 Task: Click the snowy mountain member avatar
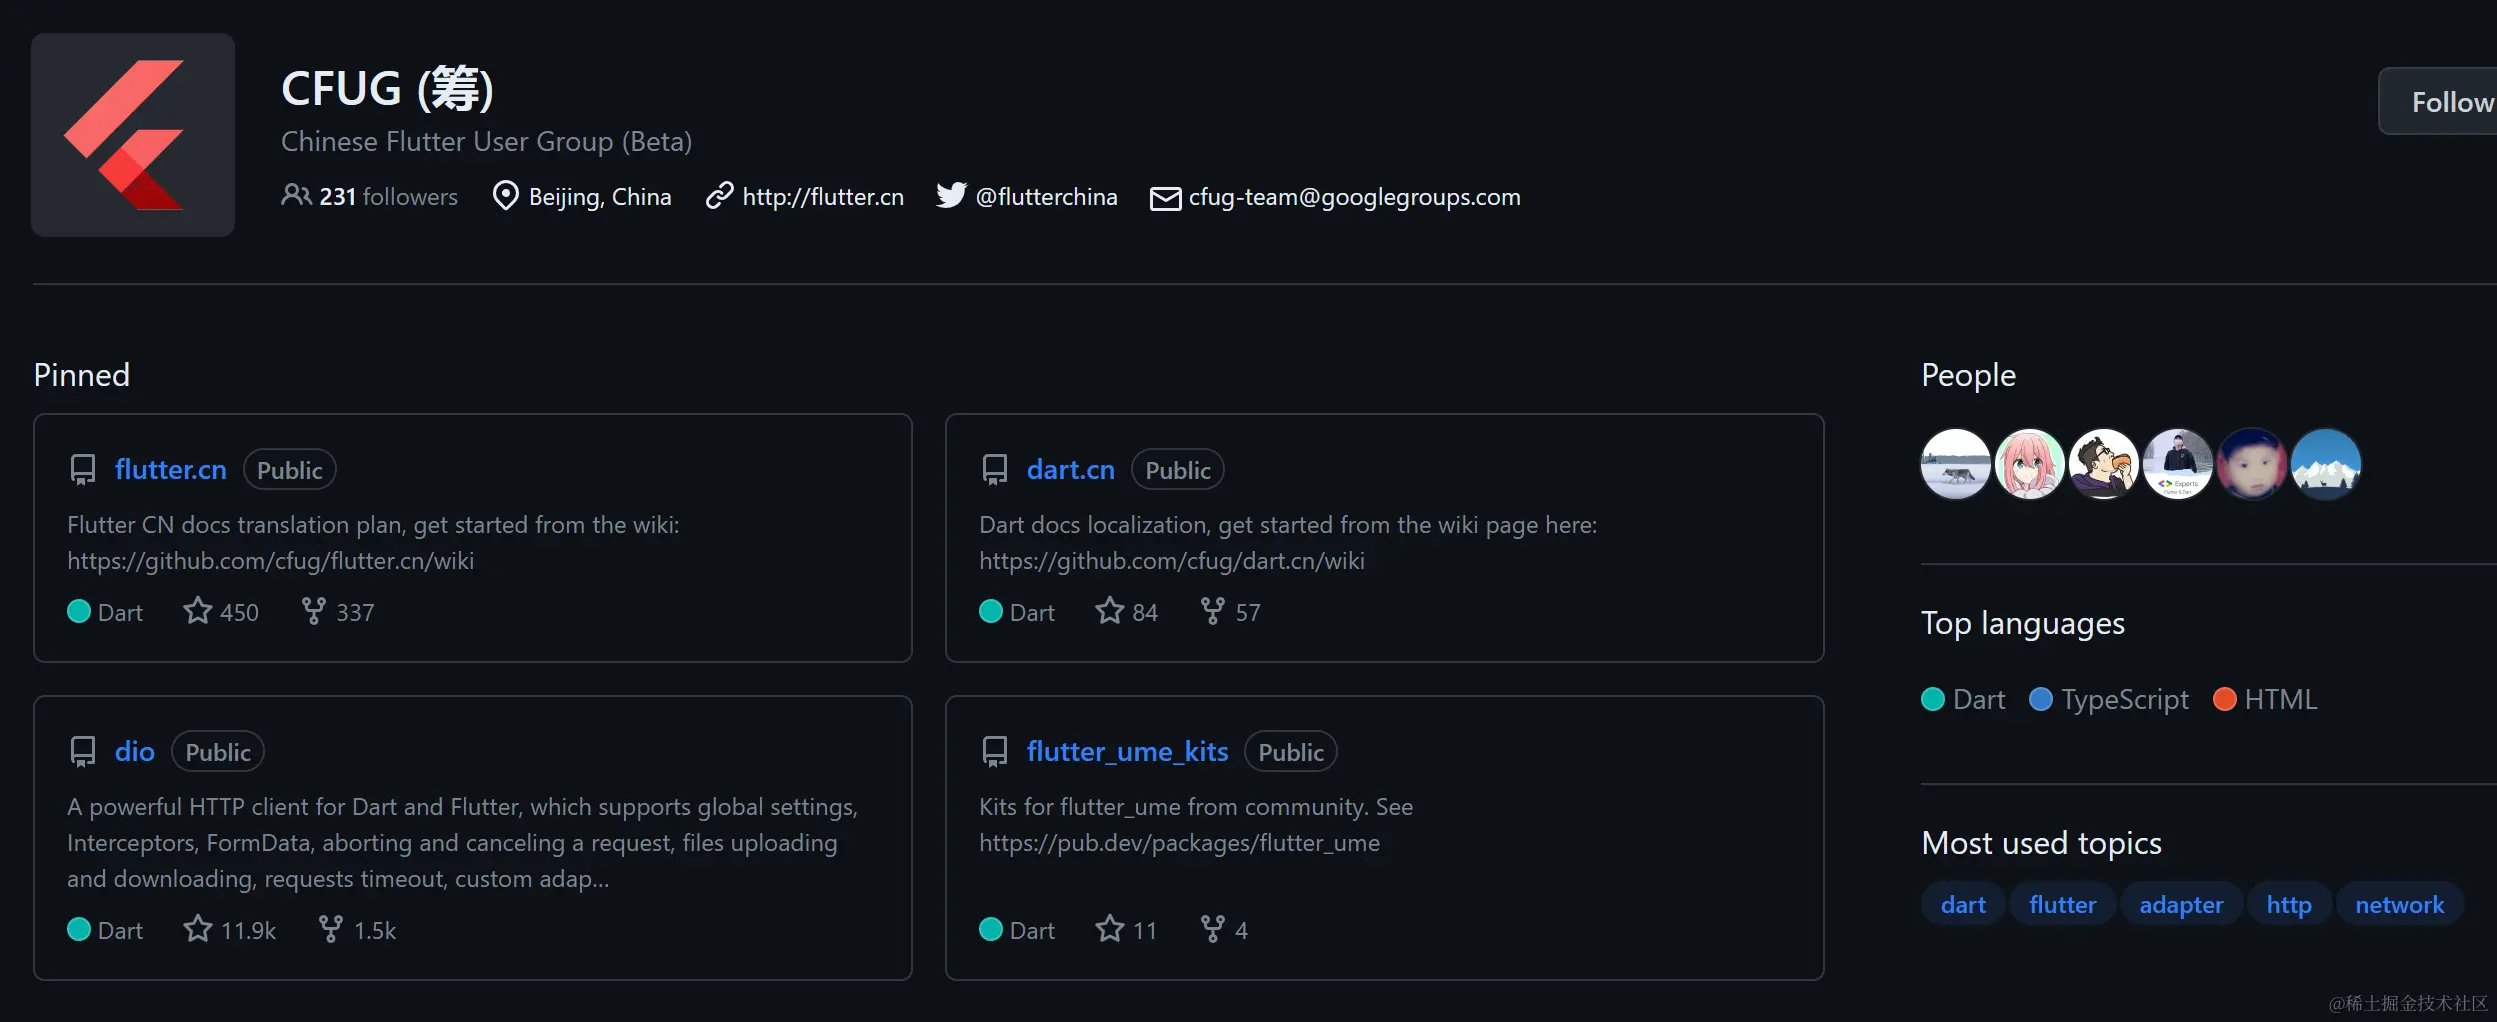click(x=2326, y=464)
